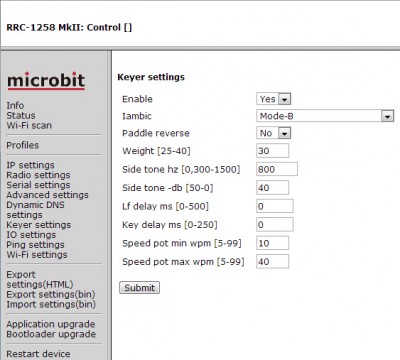
Task: Click the Lf delay ms field
Action: pos(275,206)
